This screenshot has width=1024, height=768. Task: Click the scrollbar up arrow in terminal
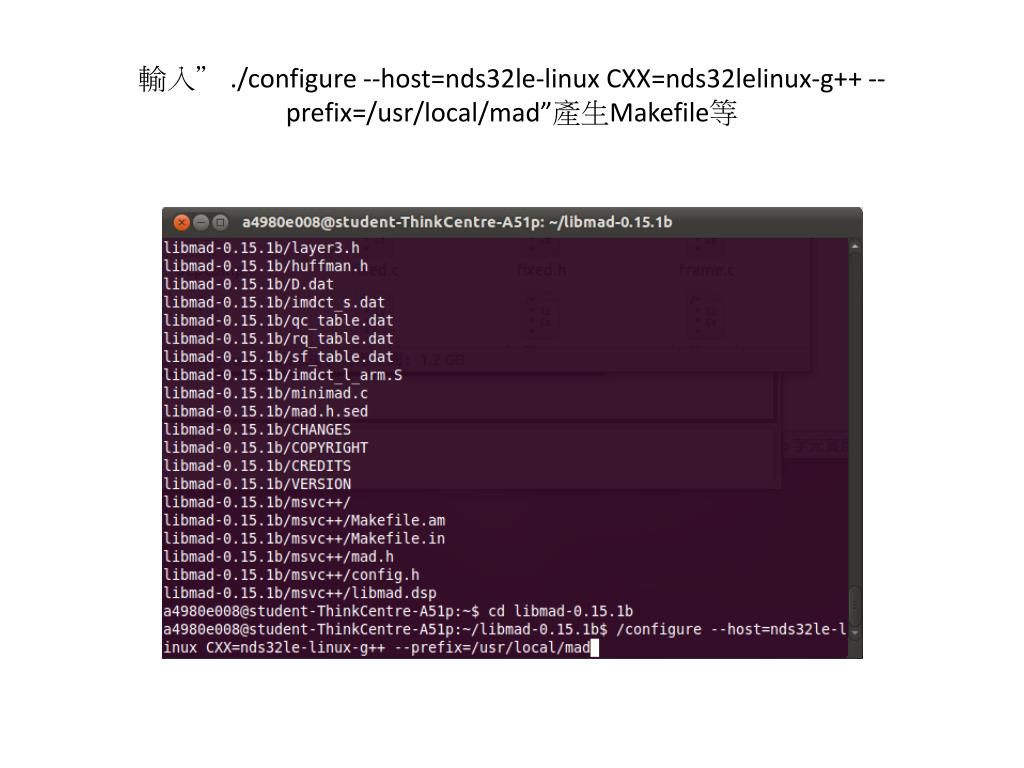[855, 247]
